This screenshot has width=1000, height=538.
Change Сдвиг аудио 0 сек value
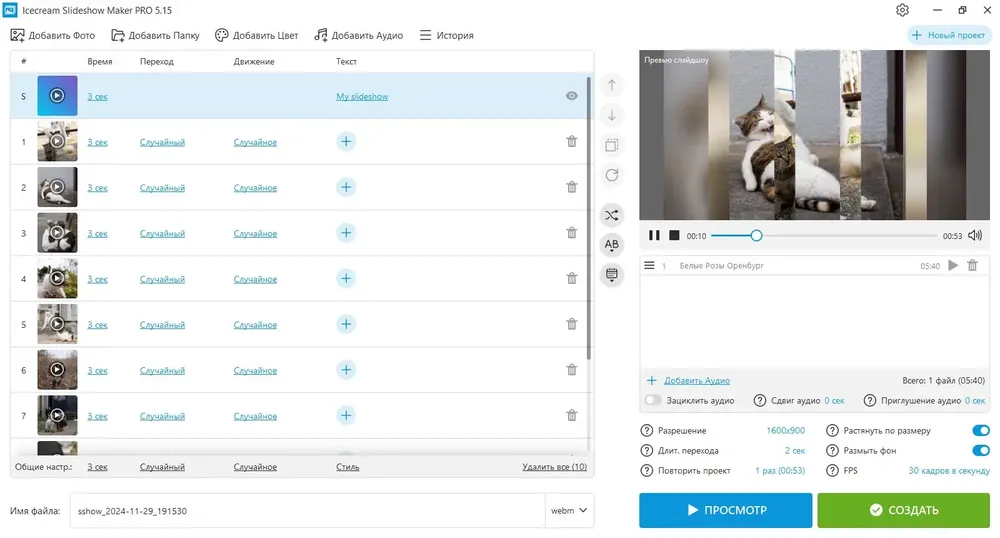coord(834,401)
